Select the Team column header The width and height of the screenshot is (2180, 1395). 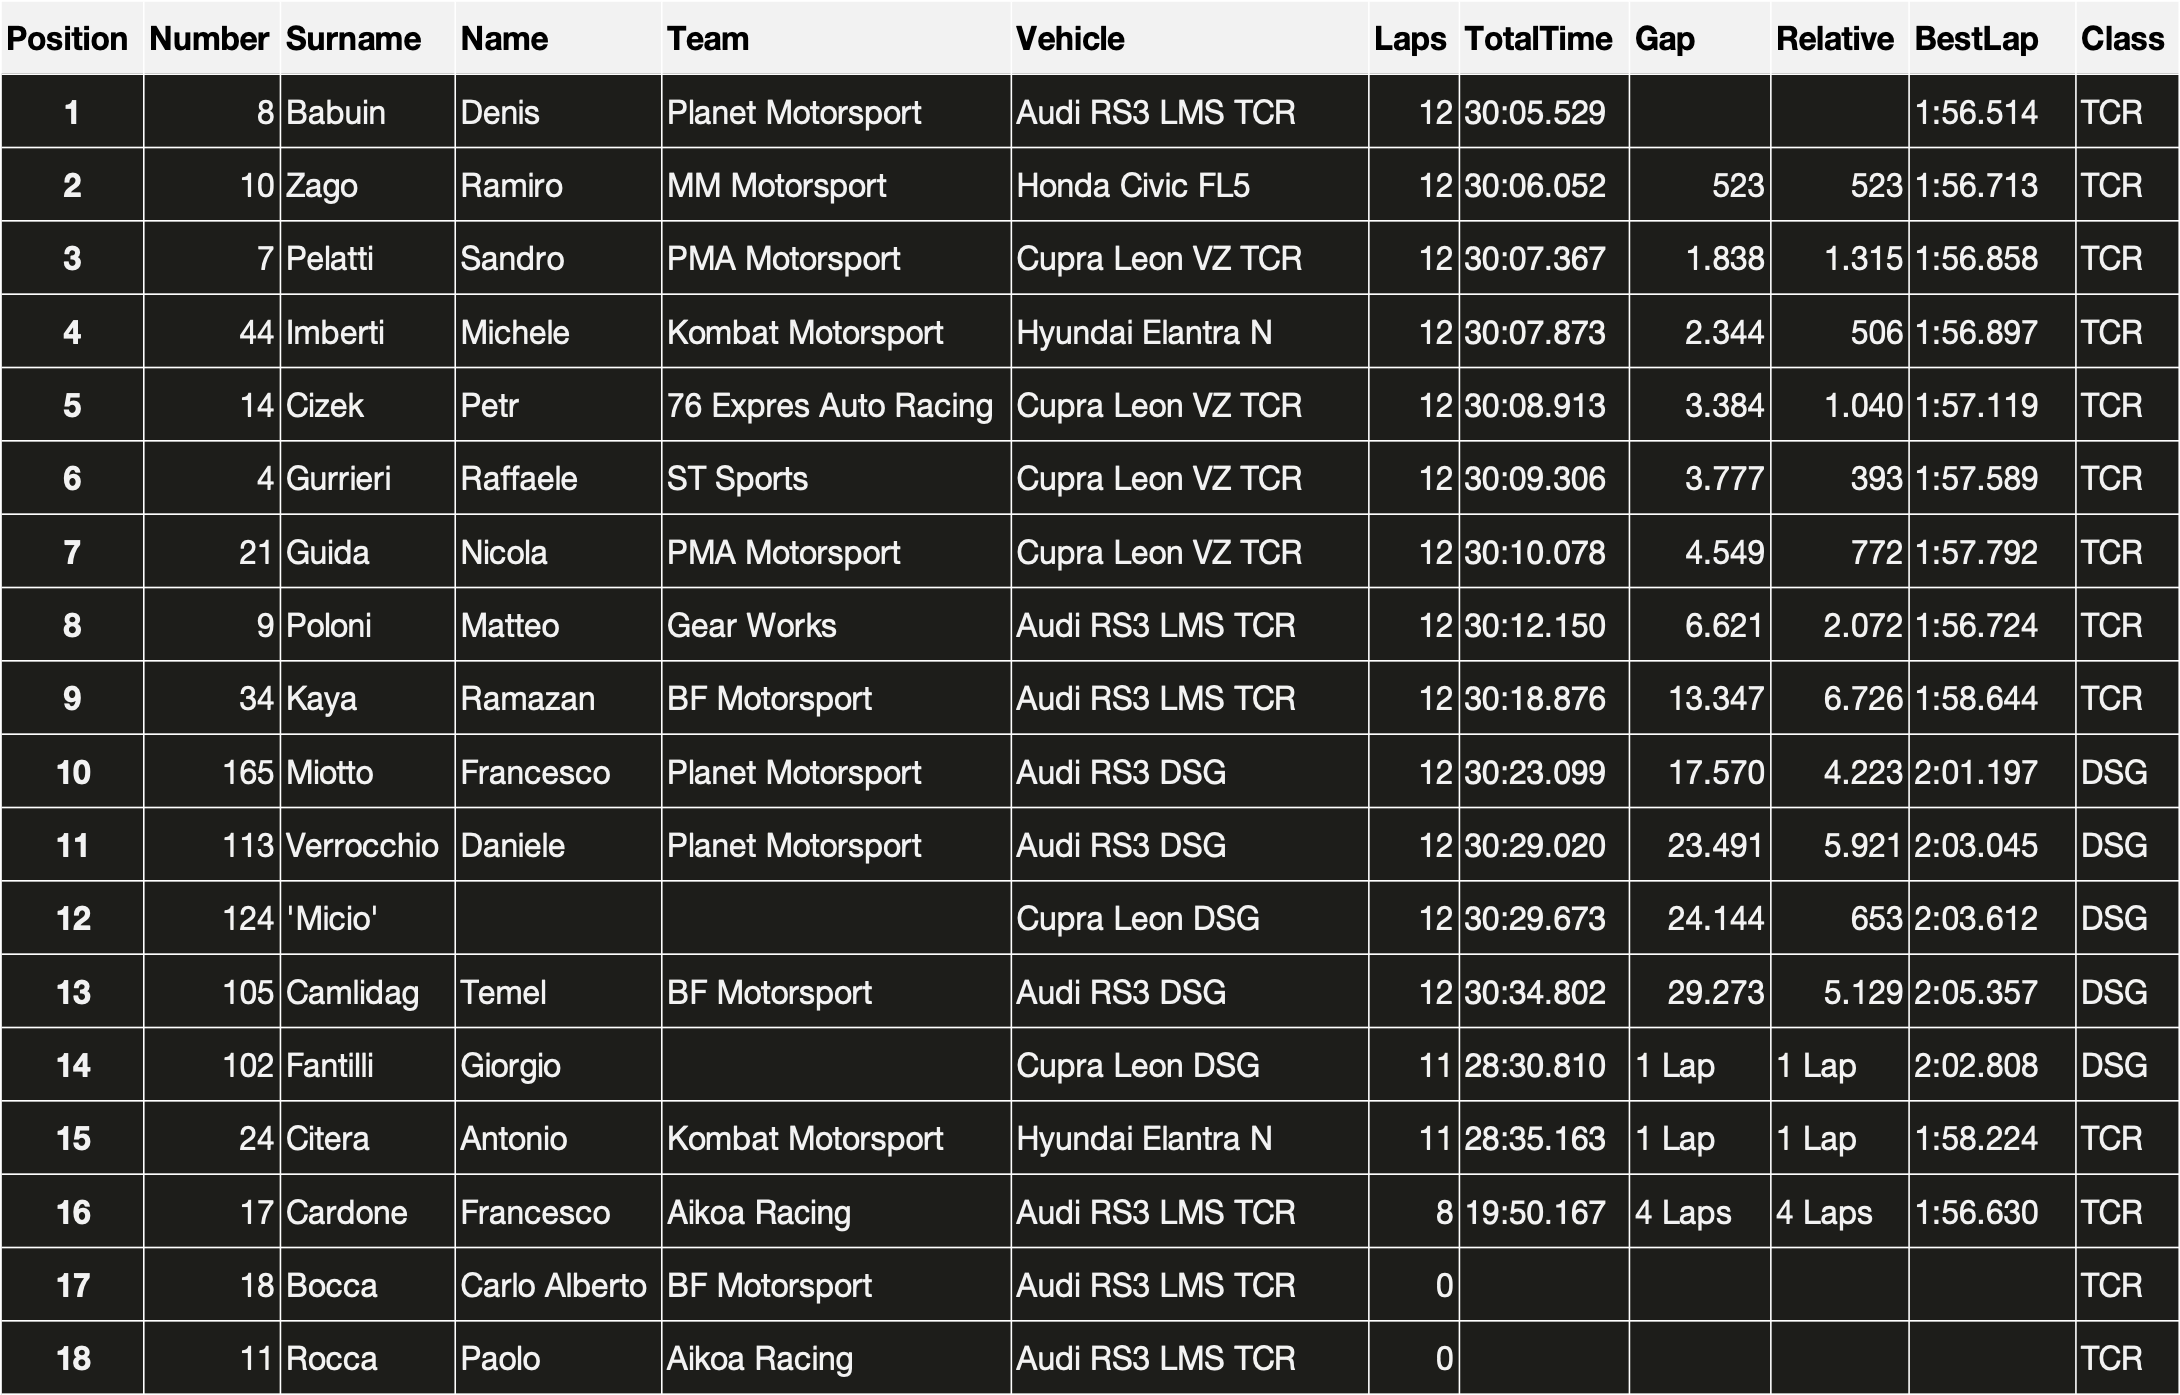click(707, 39)
